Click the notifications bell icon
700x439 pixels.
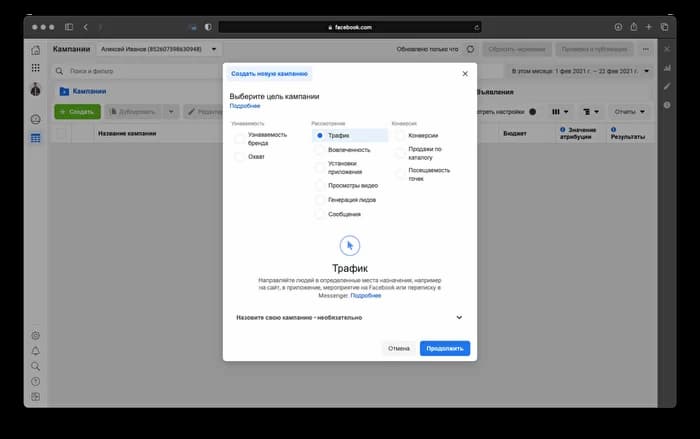tap(36, 351)
